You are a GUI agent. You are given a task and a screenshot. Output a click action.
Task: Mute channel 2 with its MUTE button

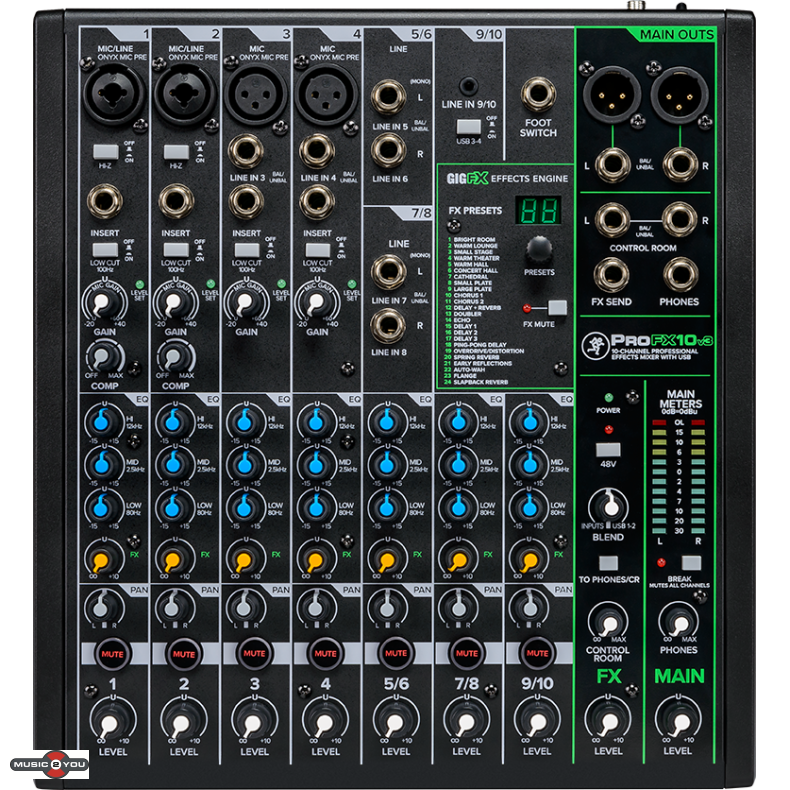(183, 653)
